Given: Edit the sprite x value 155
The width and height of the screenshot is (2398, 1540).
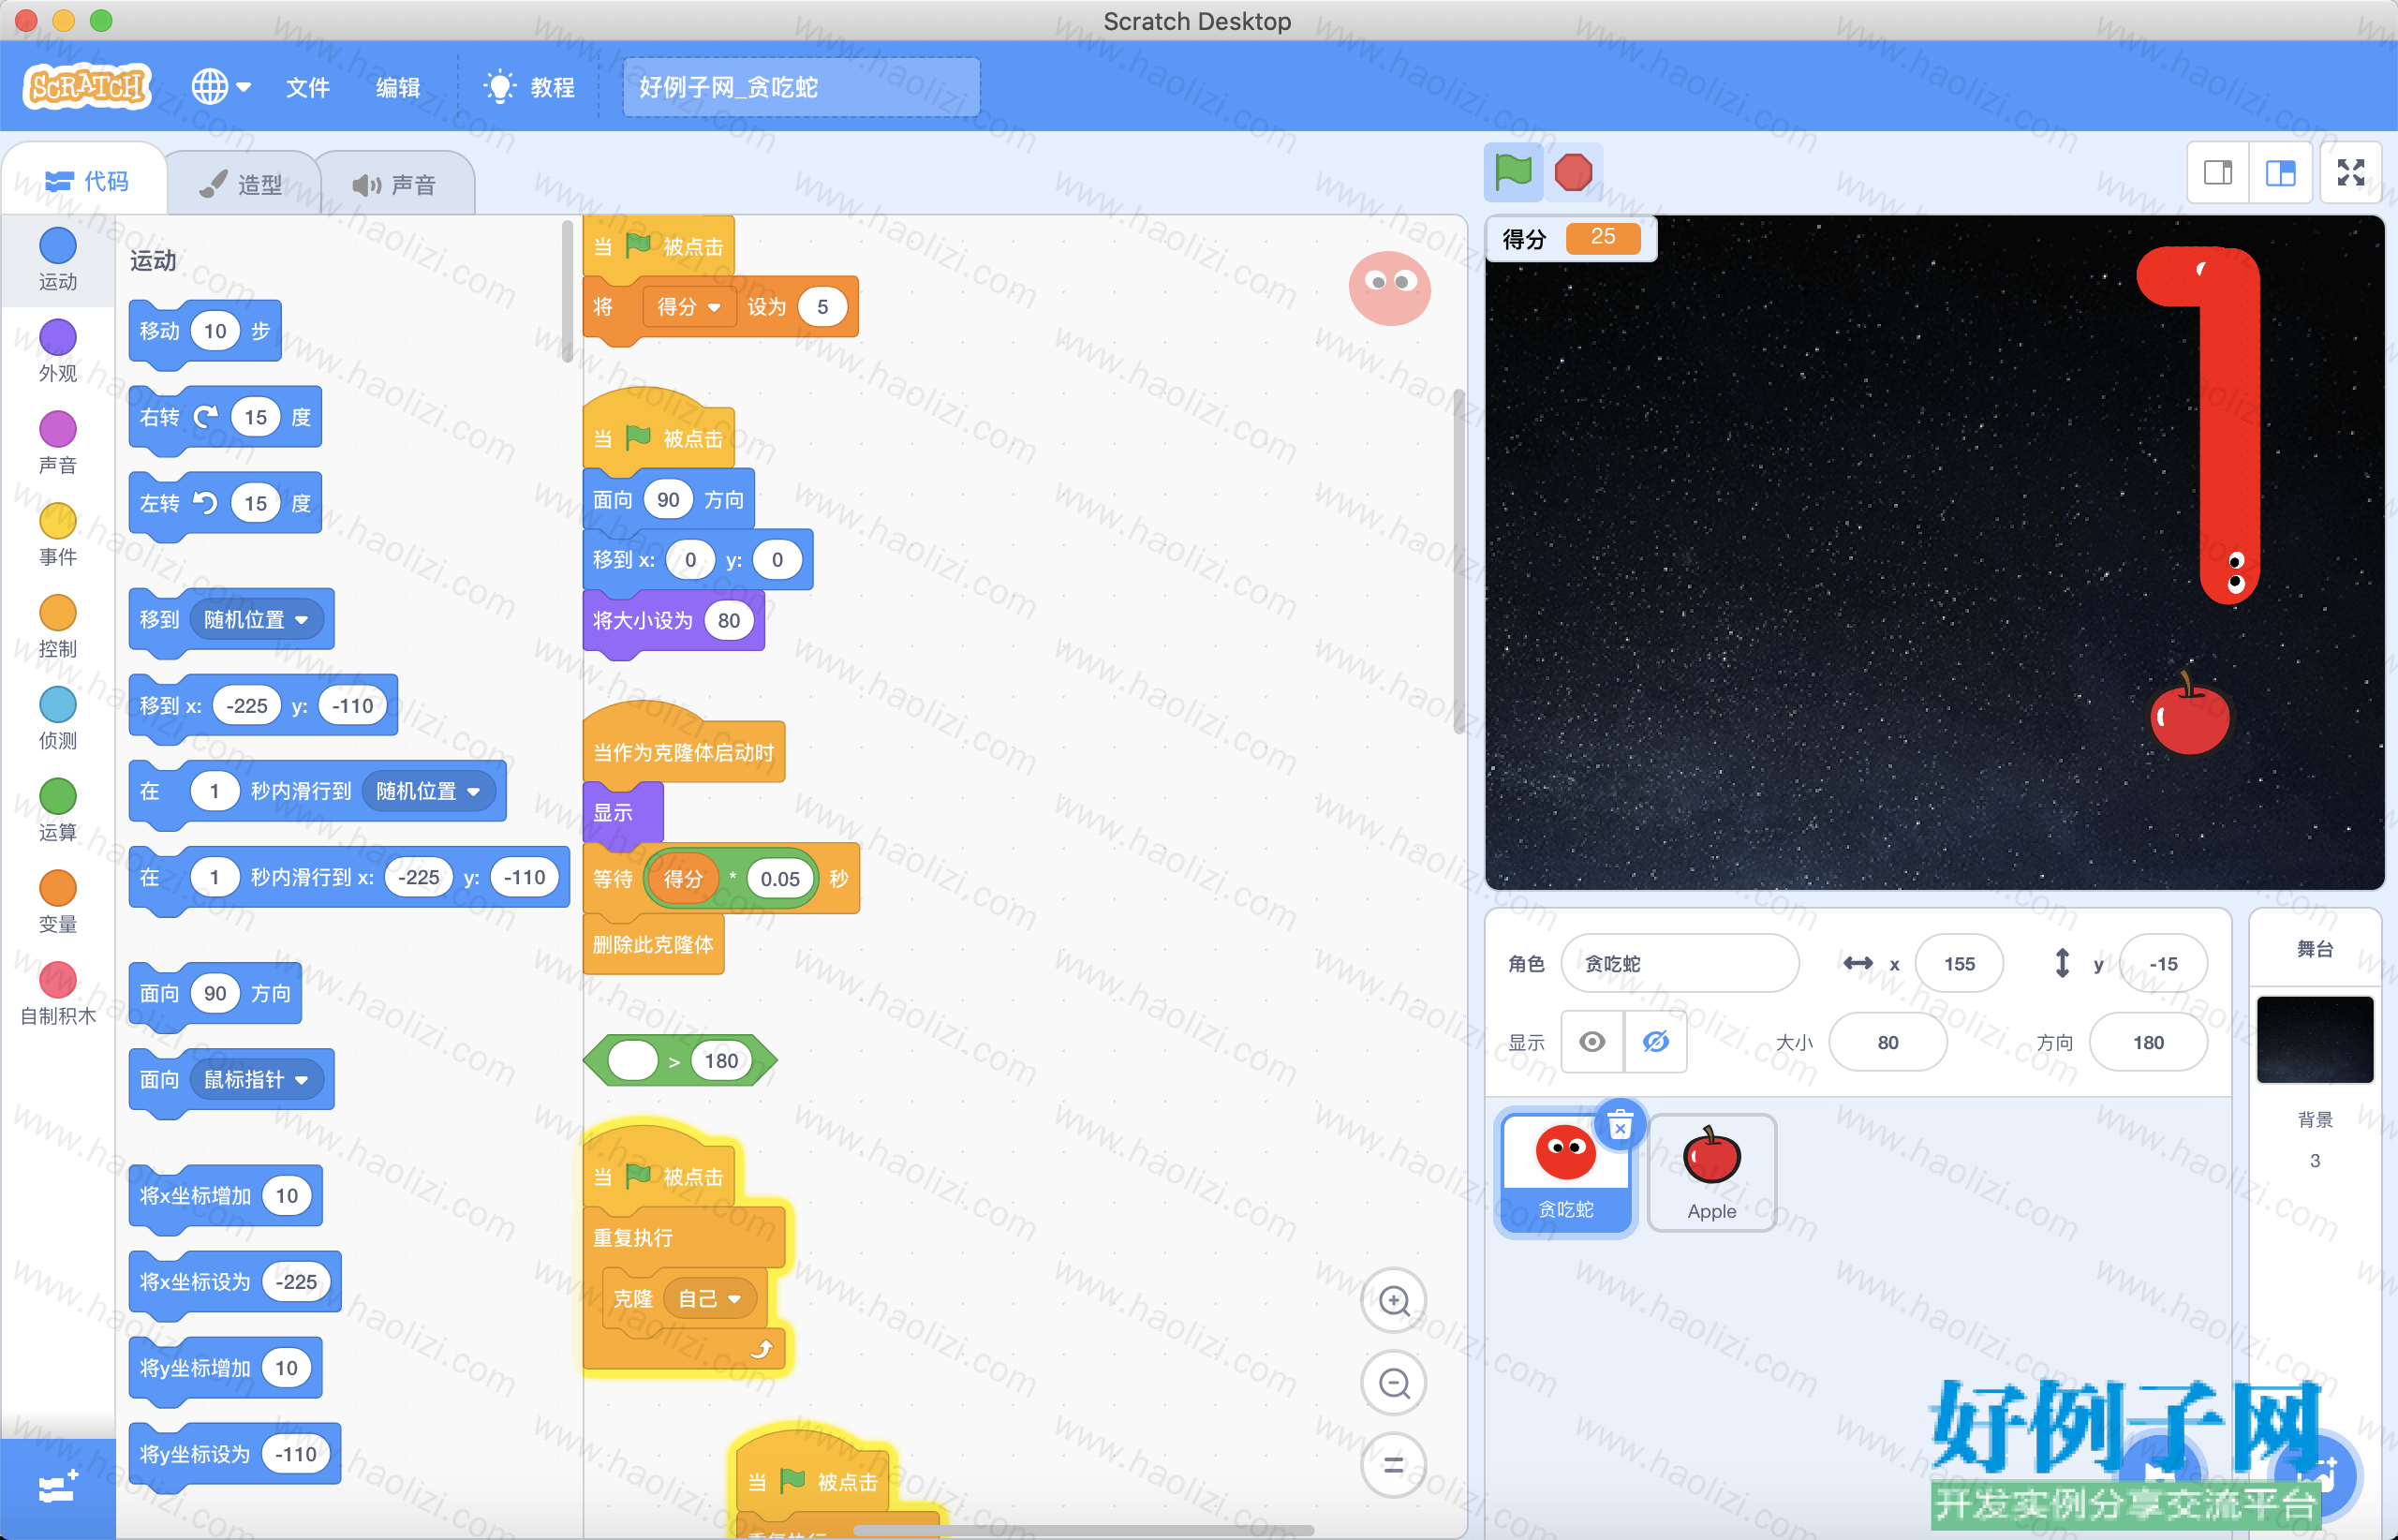Looking at the screenshot, I should coord(1959,963).
